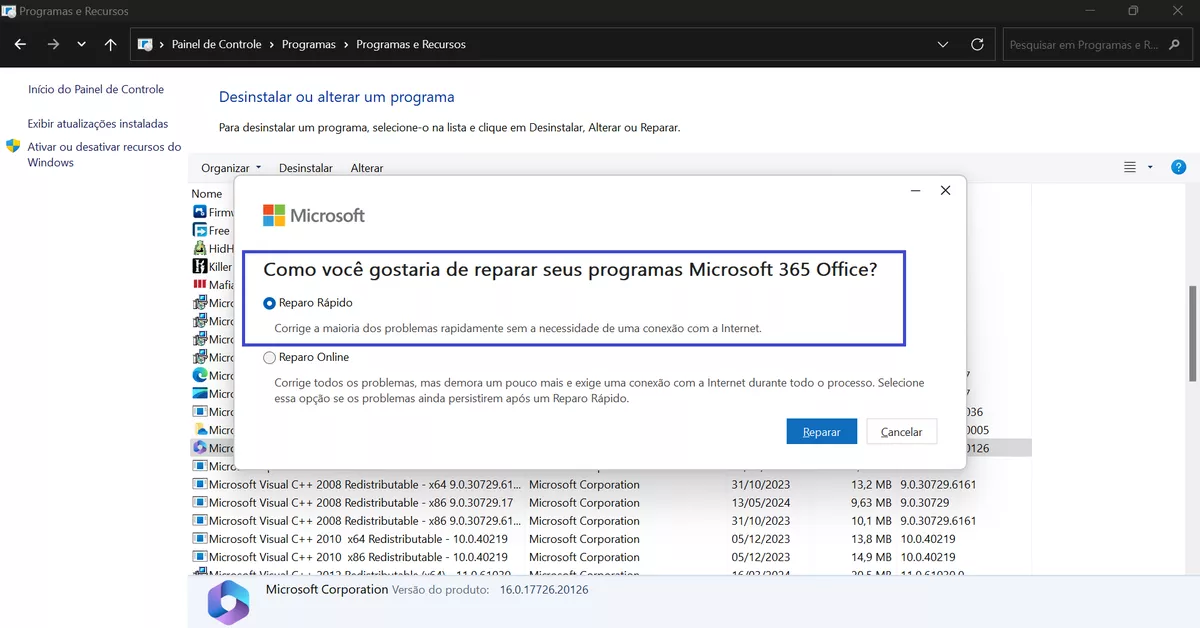Click the Firmw program icon in list
The image size is (1200, 628).
click(199, 213)
